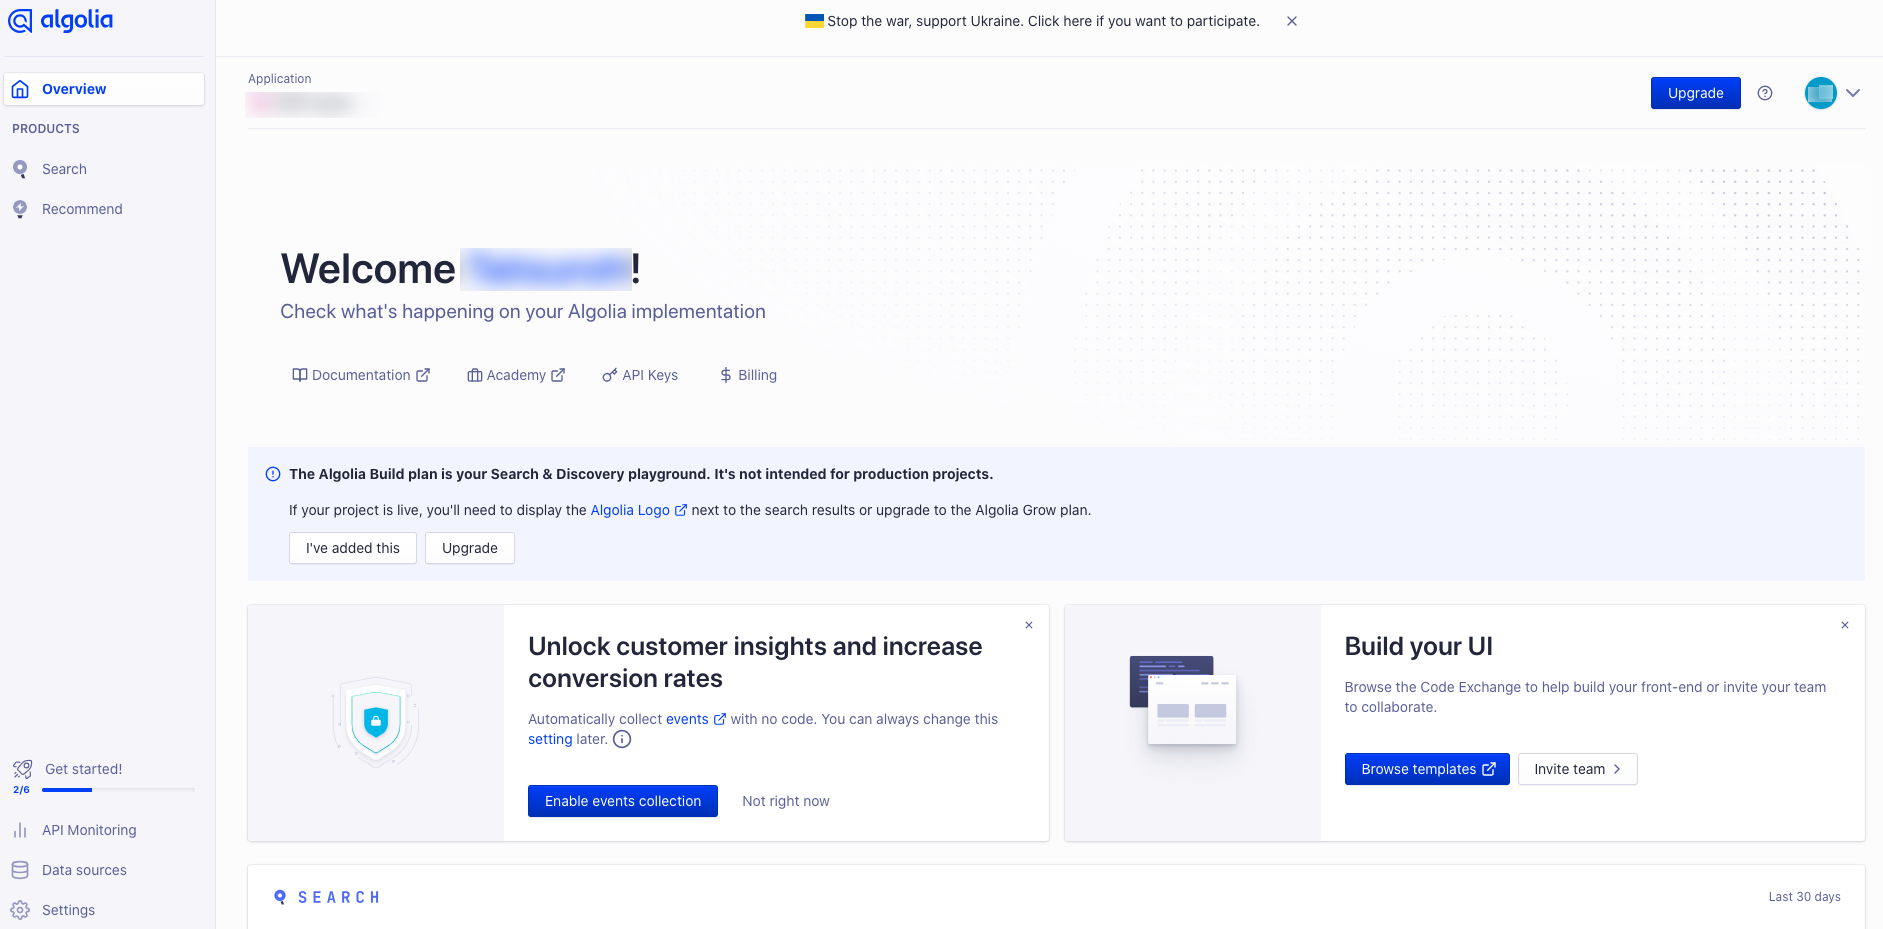This screenshot has height=929, width=1883.
Task: Dismiss the Ukraine banner
Action: [1292, 21]
